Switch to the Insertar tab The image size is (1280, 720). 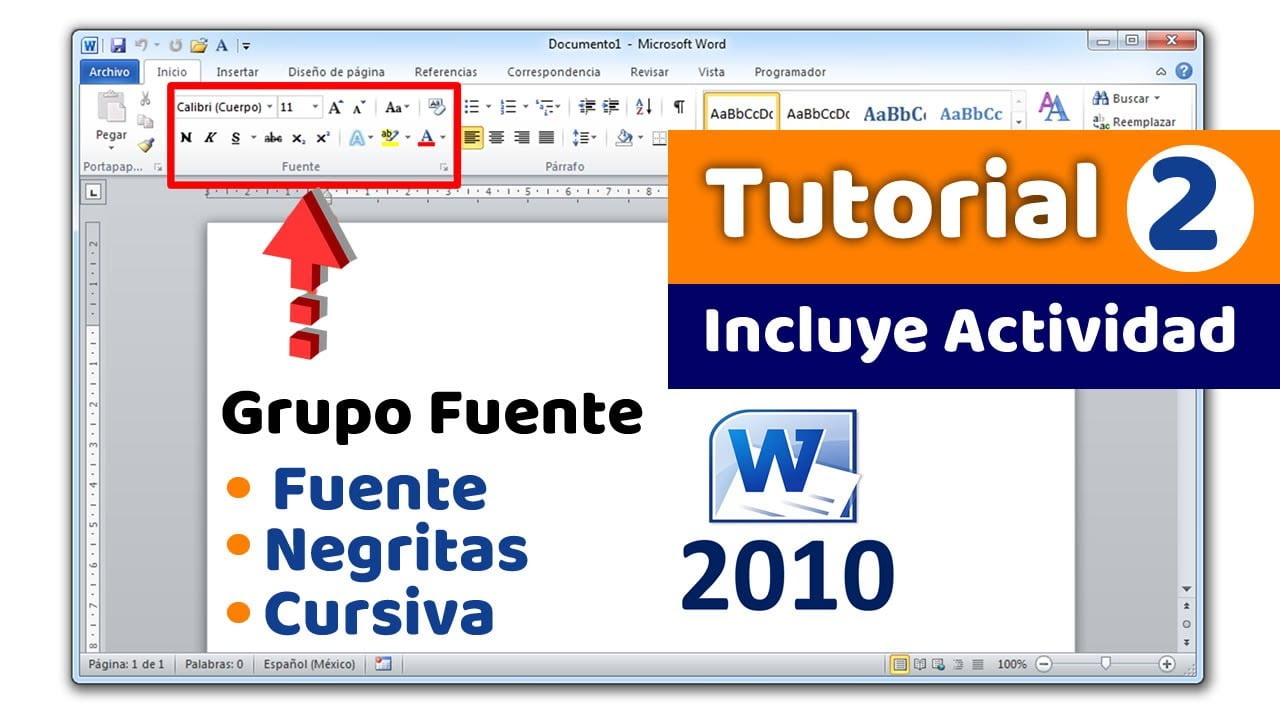pyautogui.click(x=237, y=72)
